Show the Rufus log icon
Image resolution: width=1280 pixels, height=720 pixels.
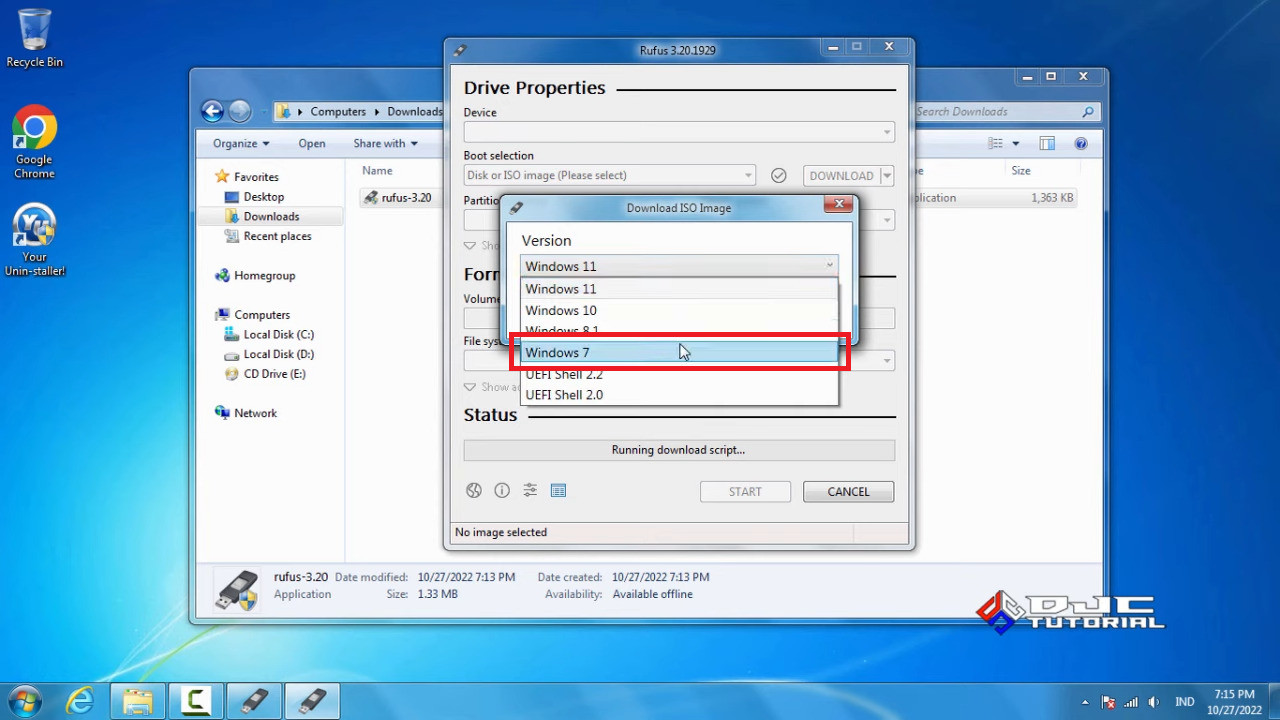coord(558,490)
